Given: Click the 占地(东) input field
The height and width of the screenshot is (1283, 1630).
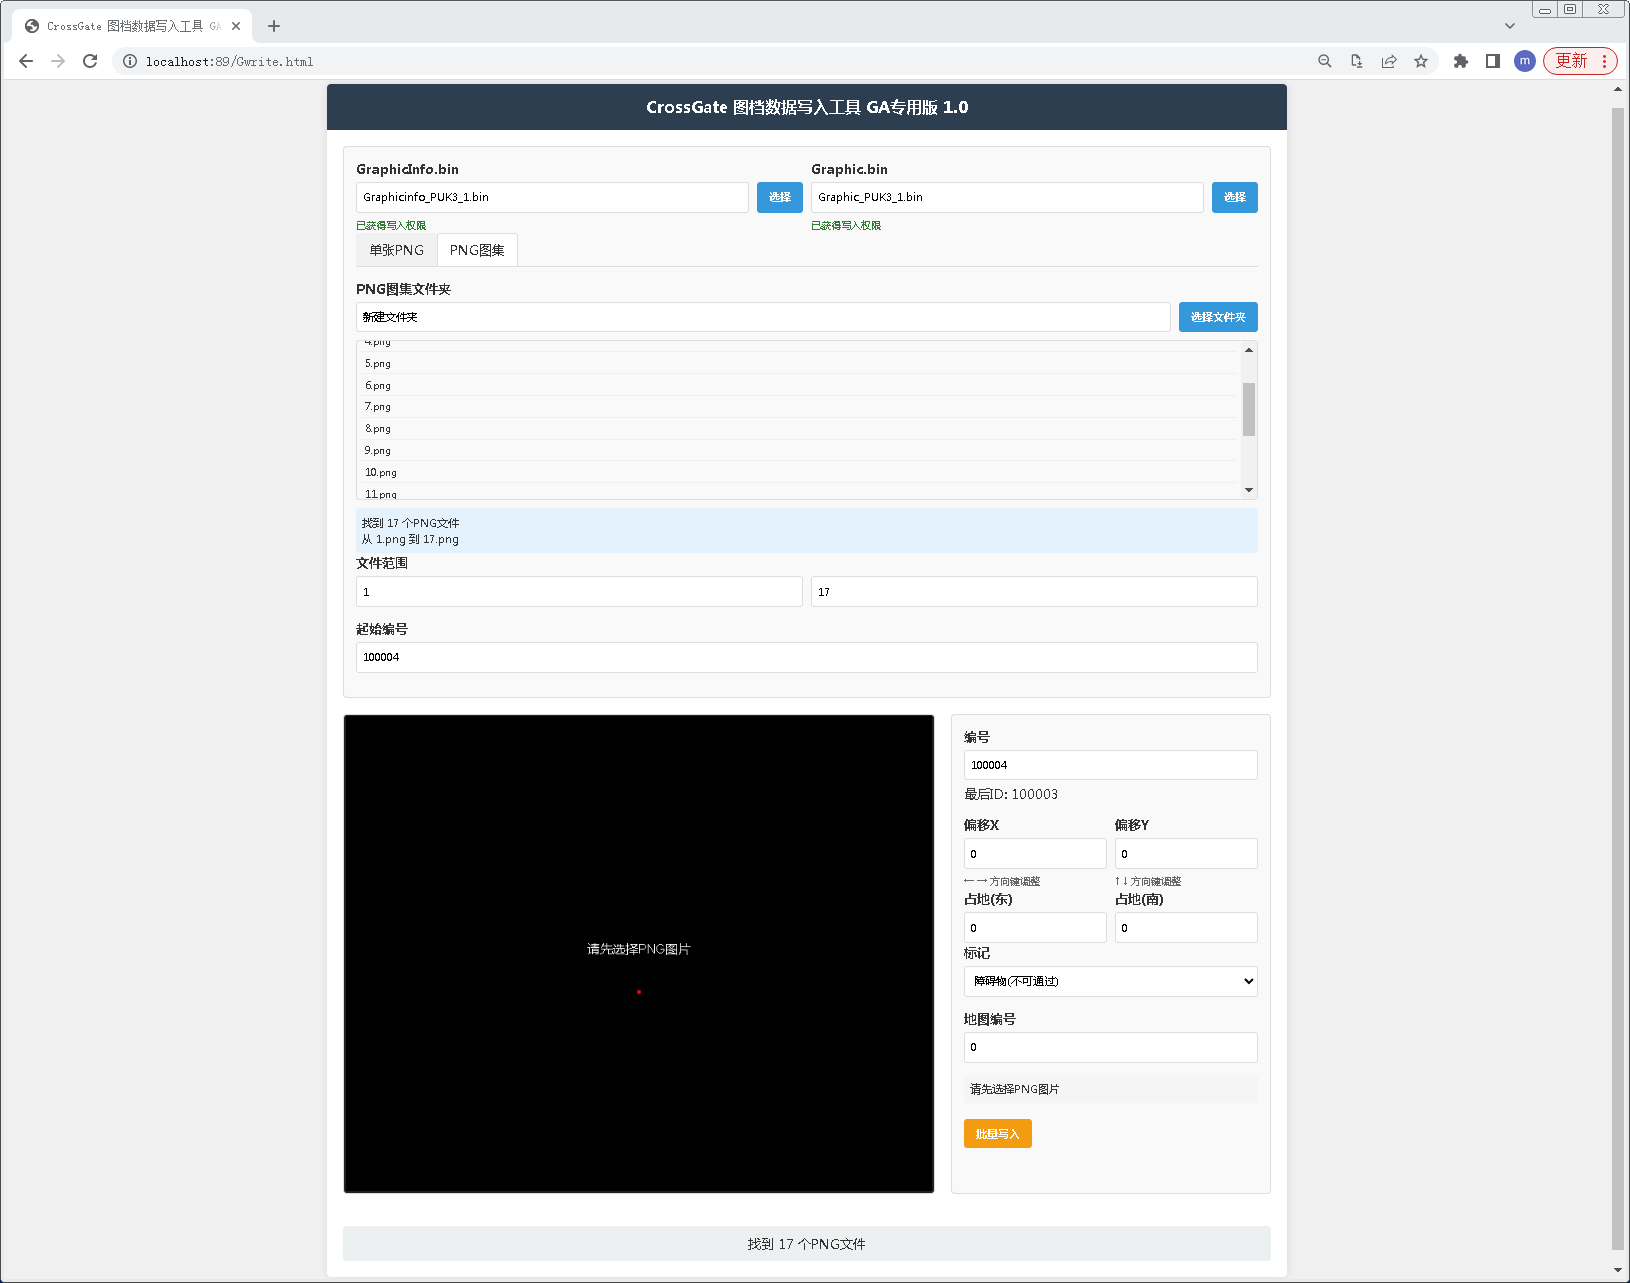Looking at the screenshot, I should click(x=1035, y=928).
